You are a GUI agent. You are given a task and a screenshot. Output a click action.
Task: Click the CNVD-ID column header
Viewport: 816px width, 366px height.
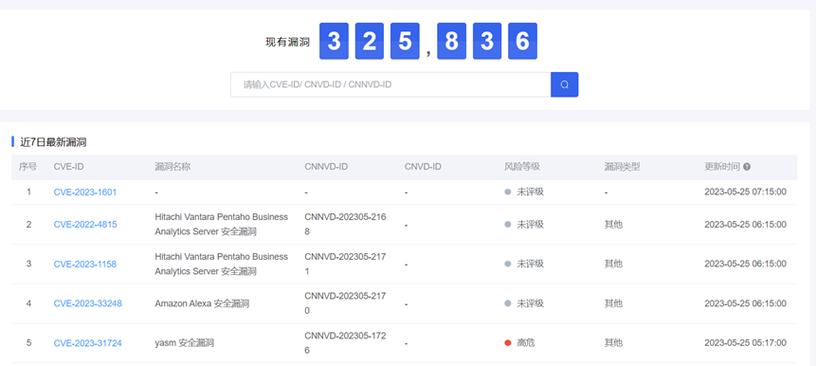[423, 167]
